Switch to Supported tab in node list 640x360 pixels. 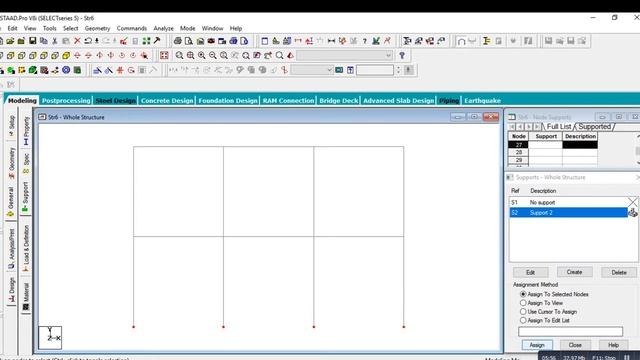[594, 127]
